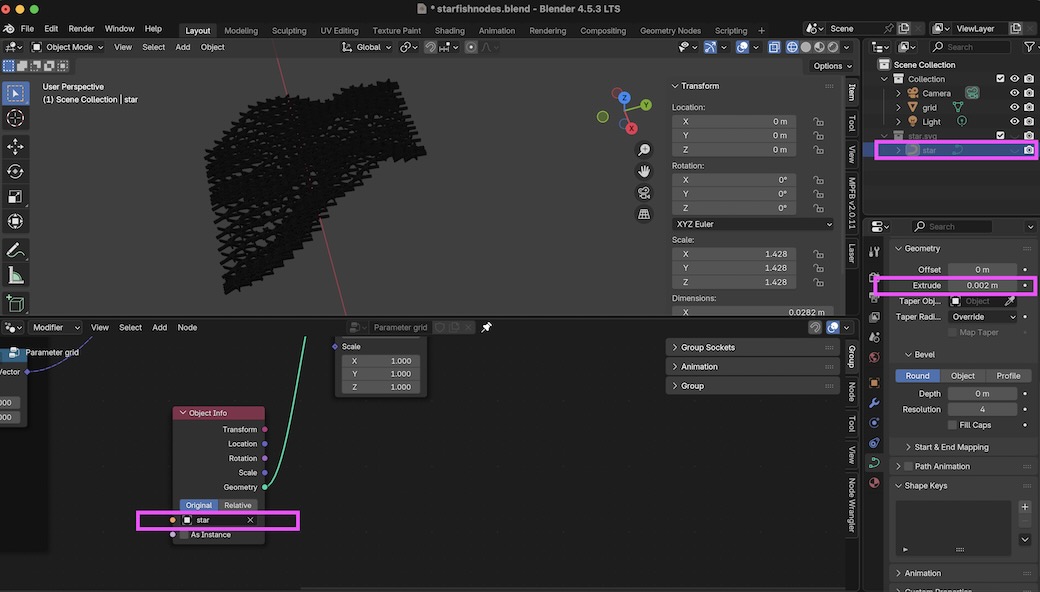1040x592 pixels.
Task: Activate the 3D Cursor tool
Action: [15, 119]
